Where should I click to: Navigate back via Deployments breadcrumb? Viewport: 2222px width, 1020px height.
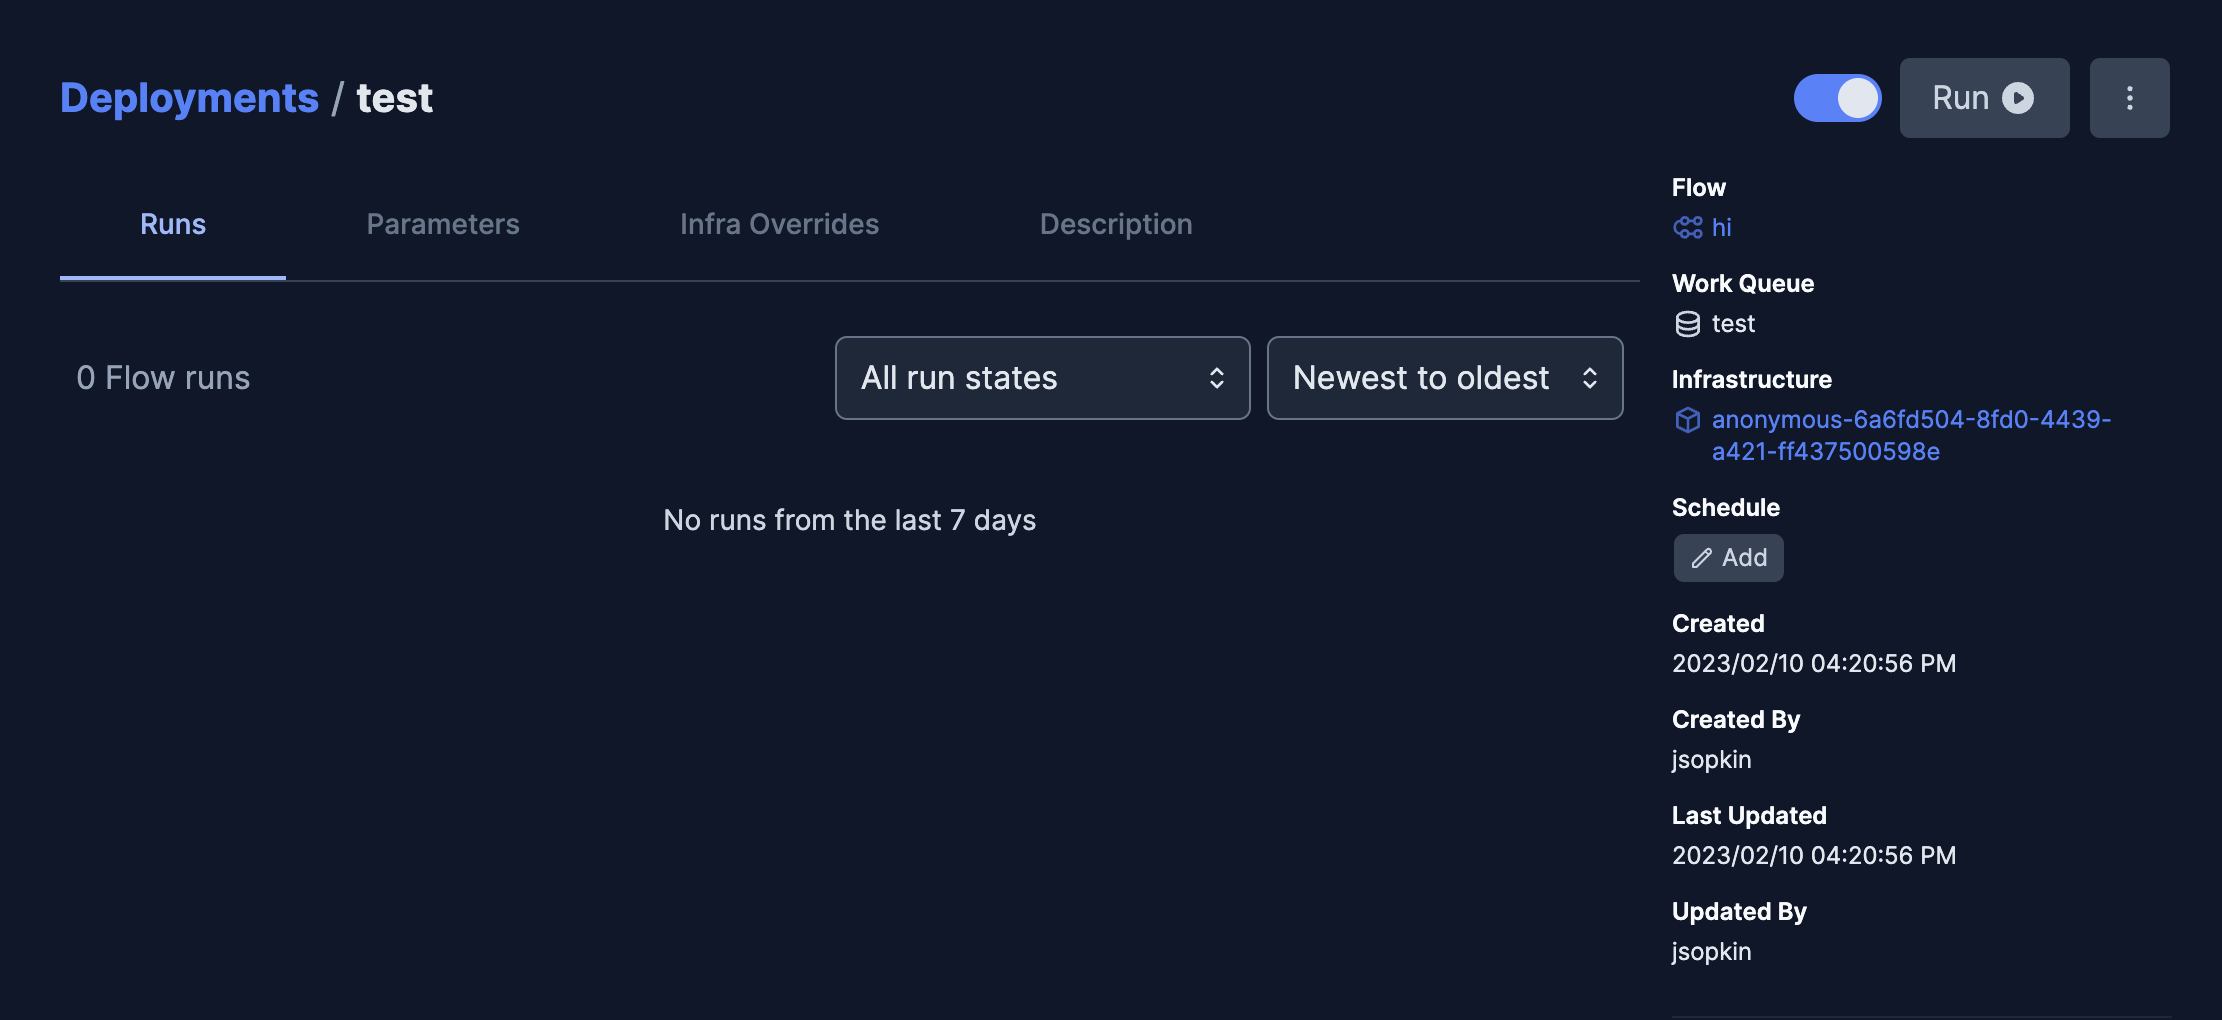tap(189, 97)
